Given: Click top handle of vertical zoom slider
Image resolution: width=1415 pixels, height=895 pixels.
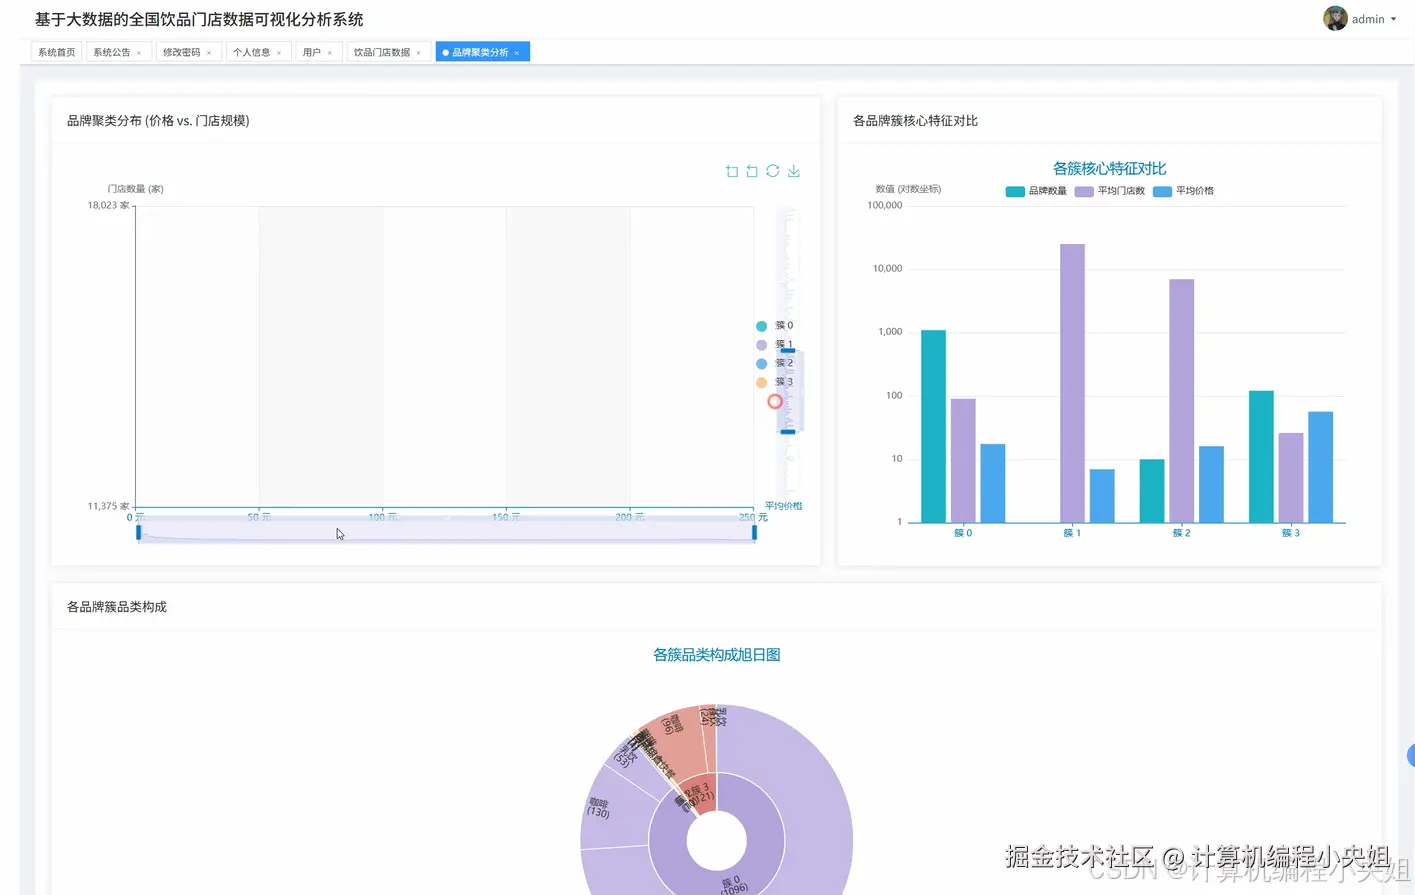Looking at the screenshot, I should coord(788,350).
